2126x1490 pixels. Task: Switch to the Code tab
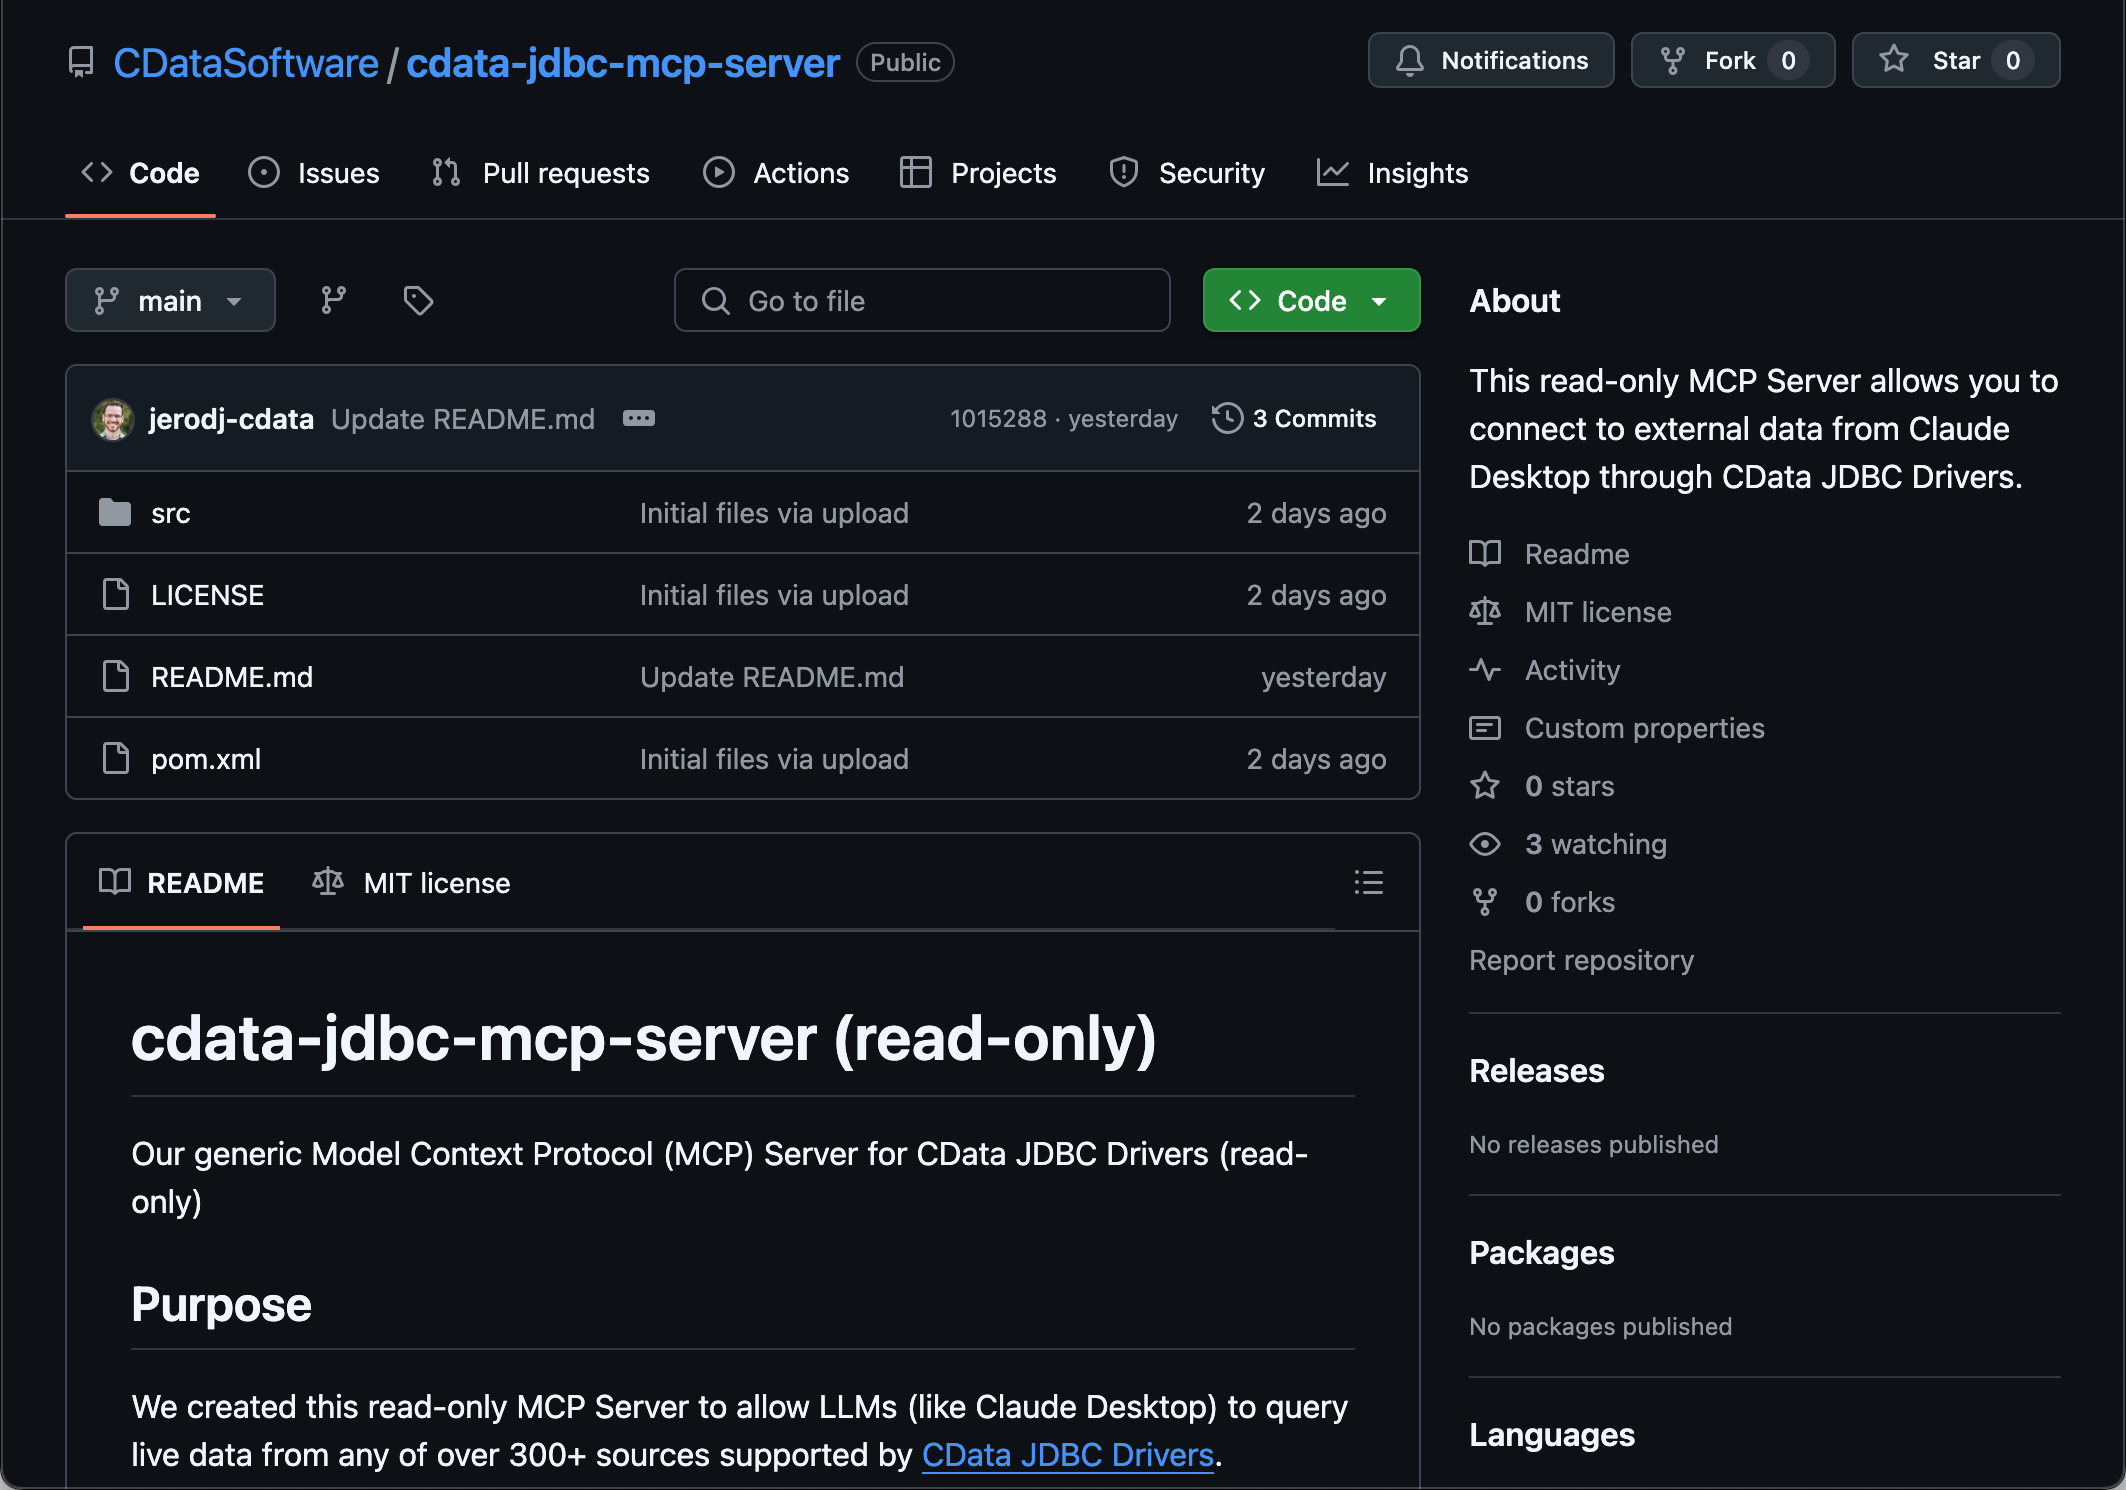[140, 173]
